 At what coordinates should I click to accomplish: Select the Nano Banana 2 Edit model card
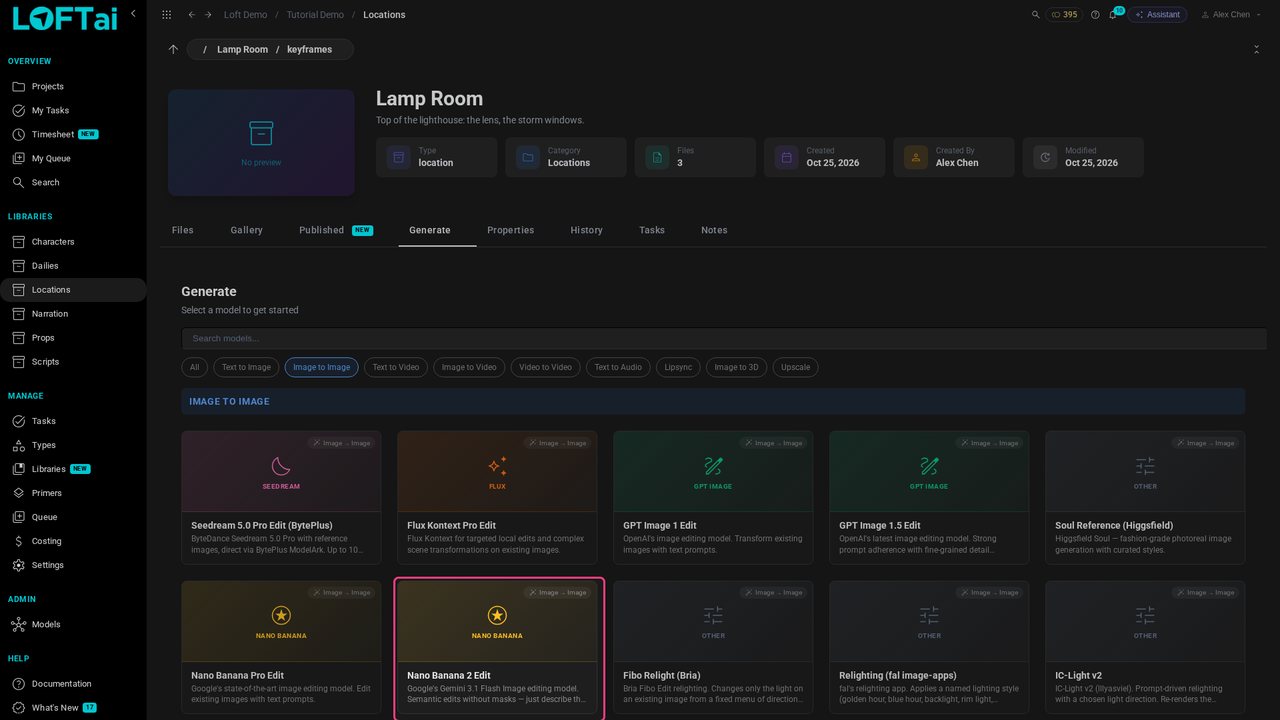tap(497, 648)
